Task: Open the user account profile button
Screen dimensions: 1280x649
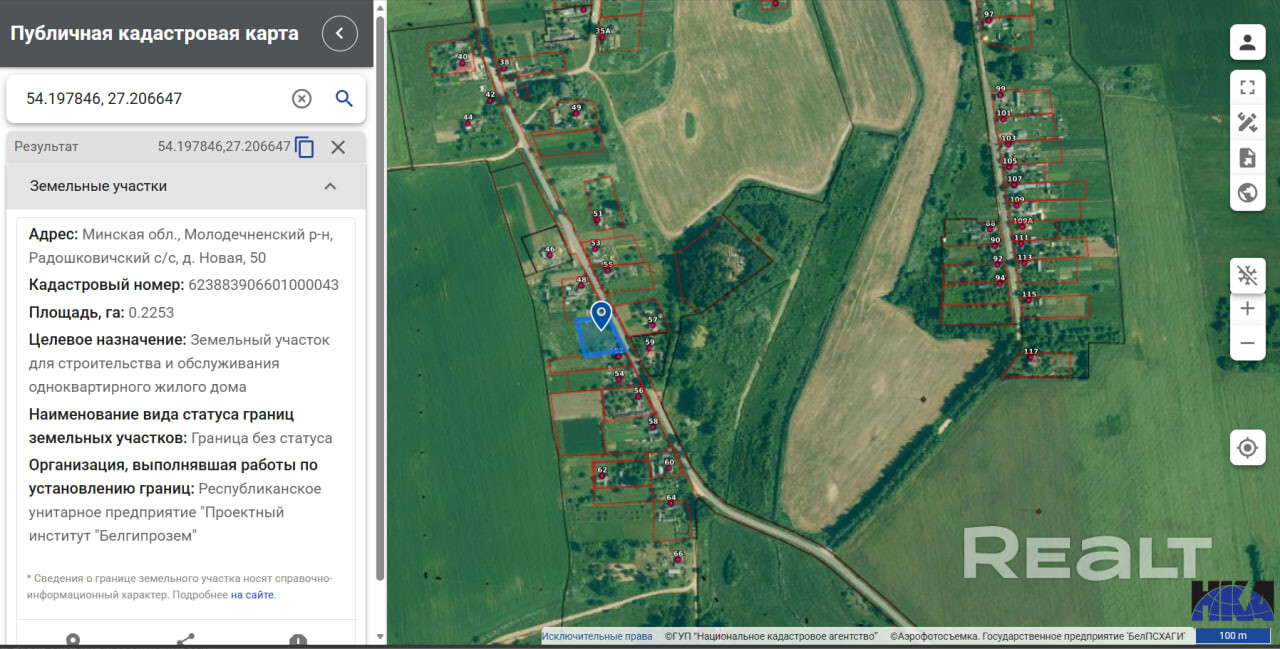Action: coord(1247,43)
